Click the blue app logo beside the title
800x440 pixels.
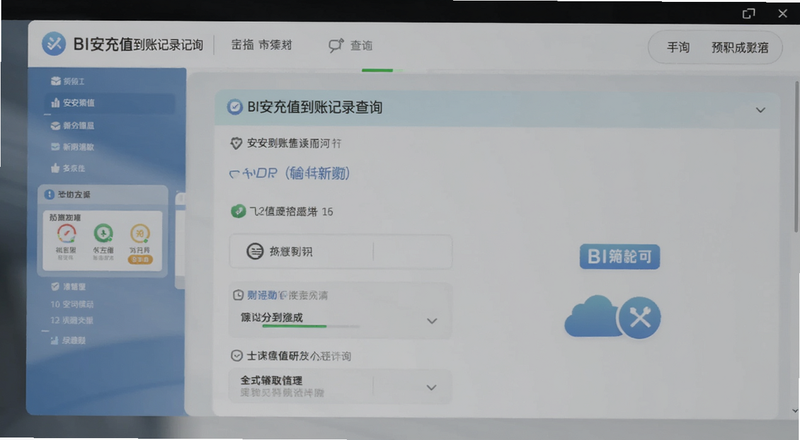(x=54, y=44)
